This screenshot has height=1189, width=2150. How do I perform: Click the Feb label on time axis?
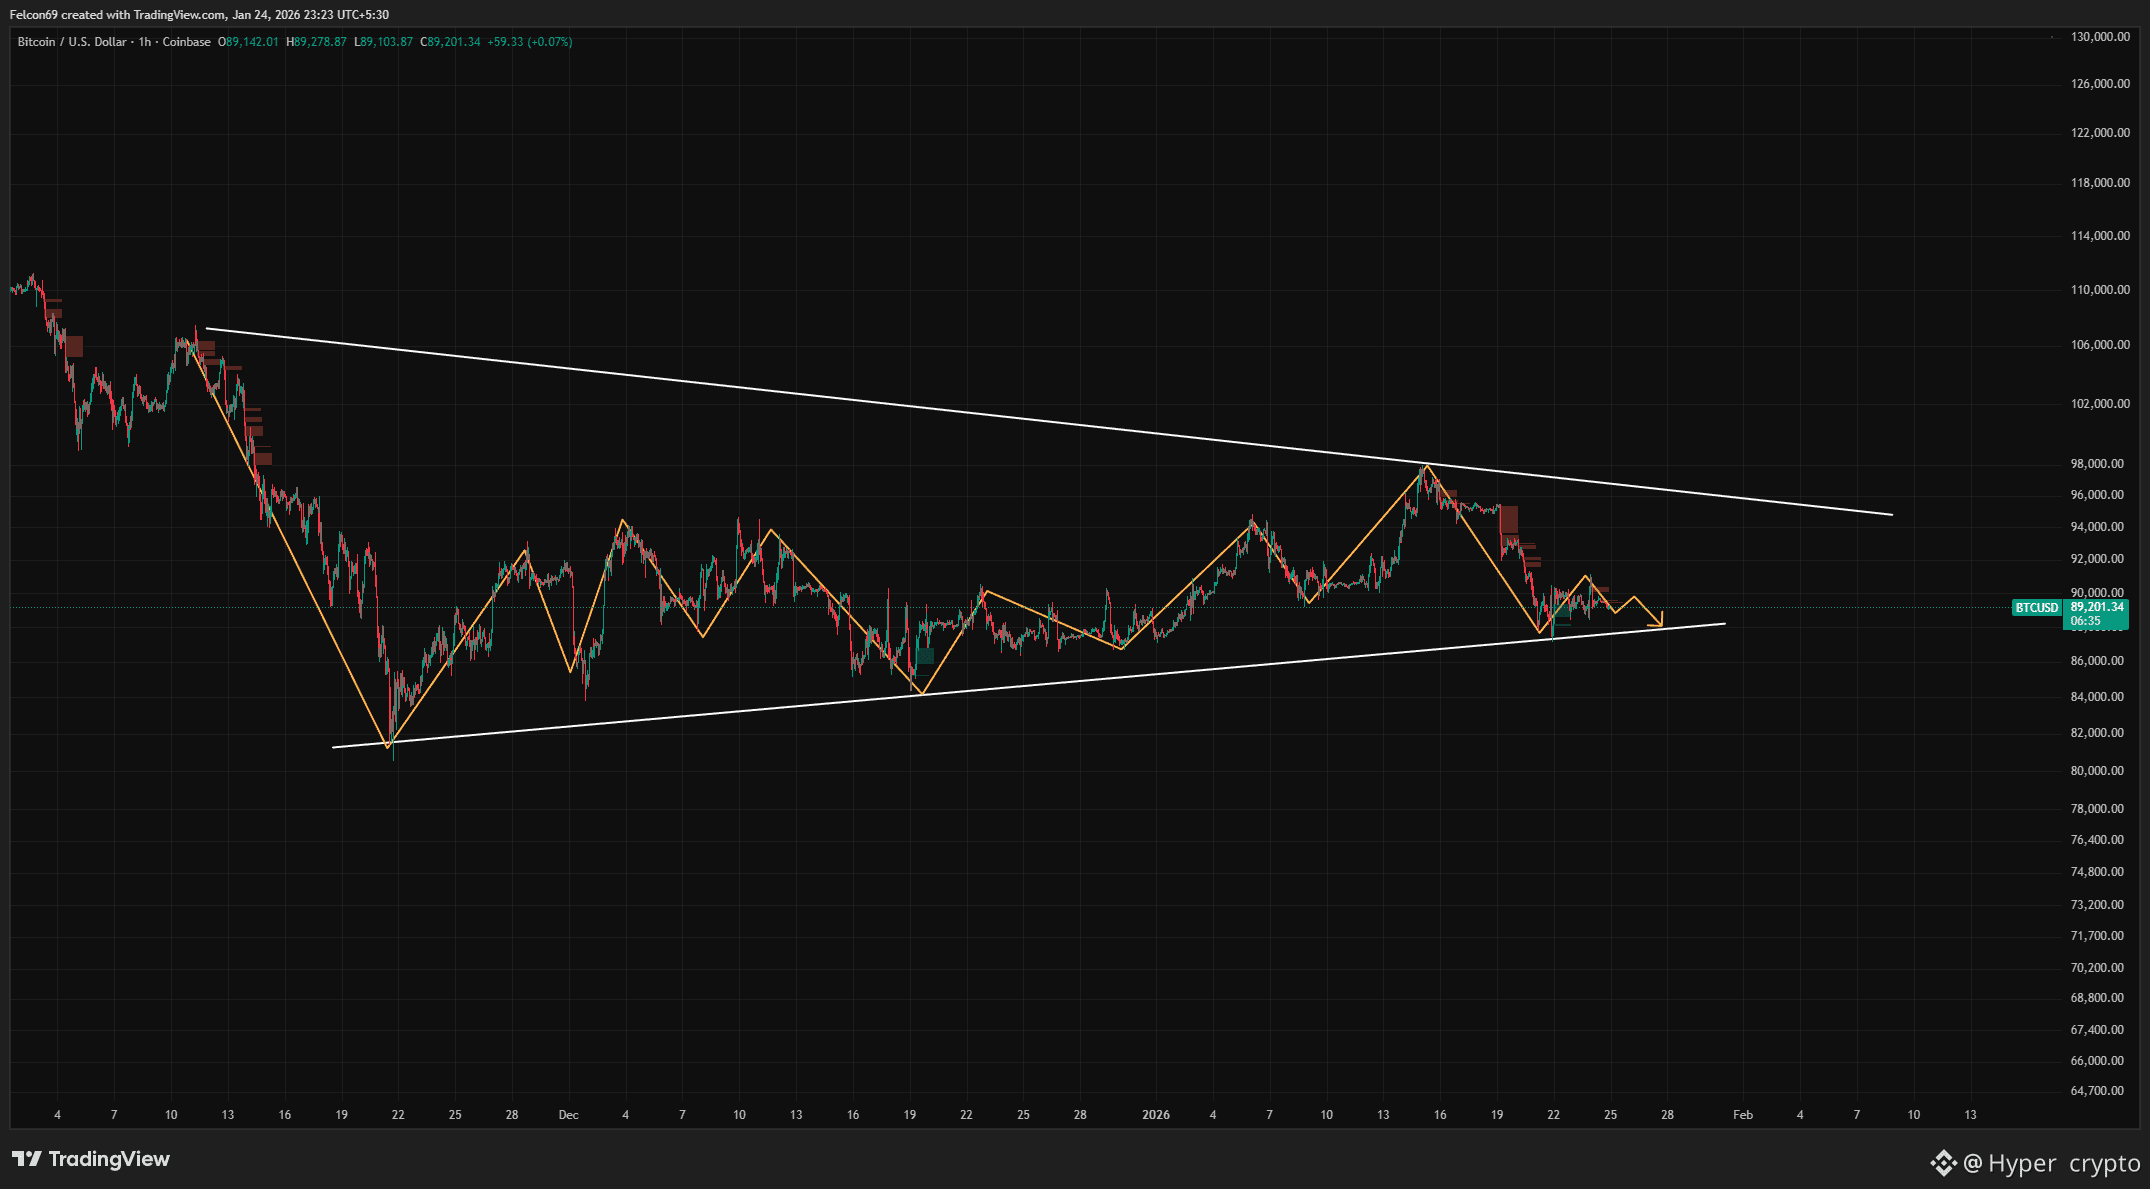coord(1743,1115)
